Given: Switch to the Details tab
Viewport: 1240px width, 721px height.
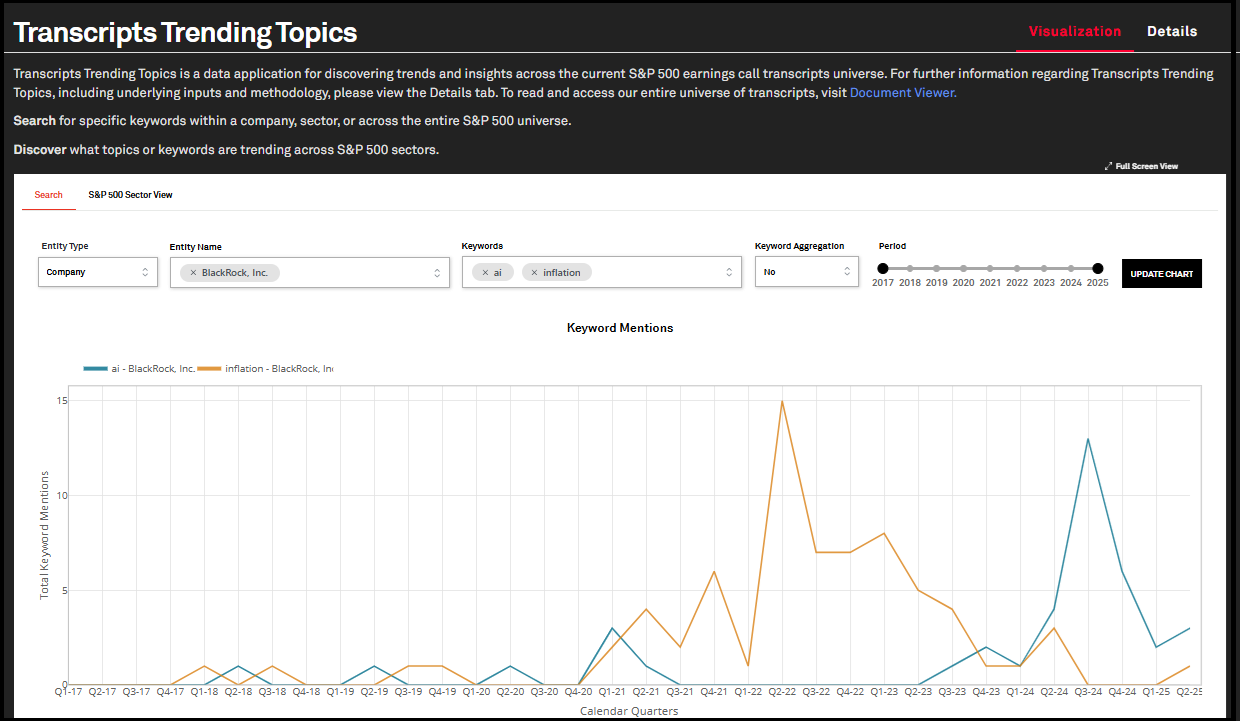Looking at the screenshot, I should point(1172,31).
